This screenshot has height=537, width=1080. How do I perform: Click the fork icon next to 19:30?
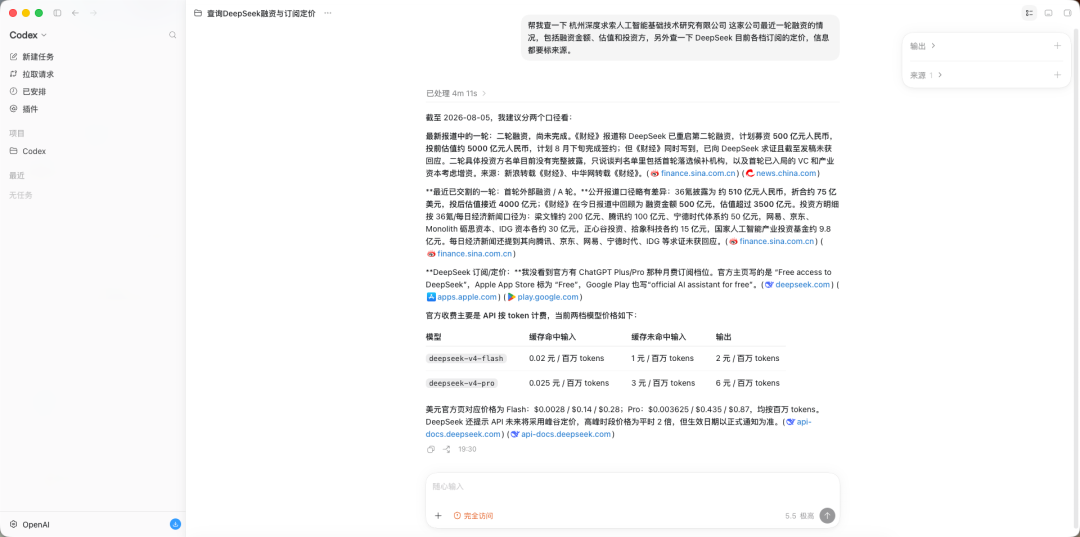(446, 449)
